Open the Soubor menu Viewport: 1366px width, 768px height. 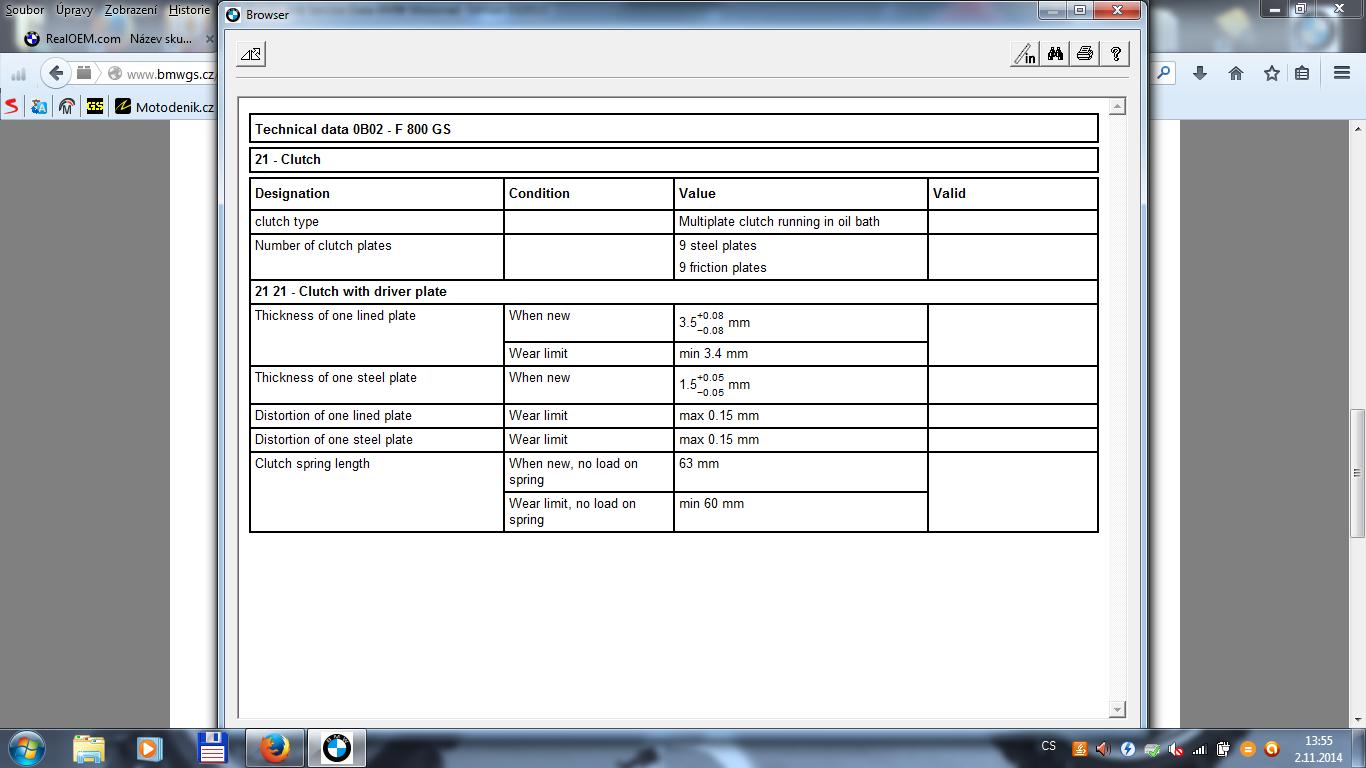(25, 10)
